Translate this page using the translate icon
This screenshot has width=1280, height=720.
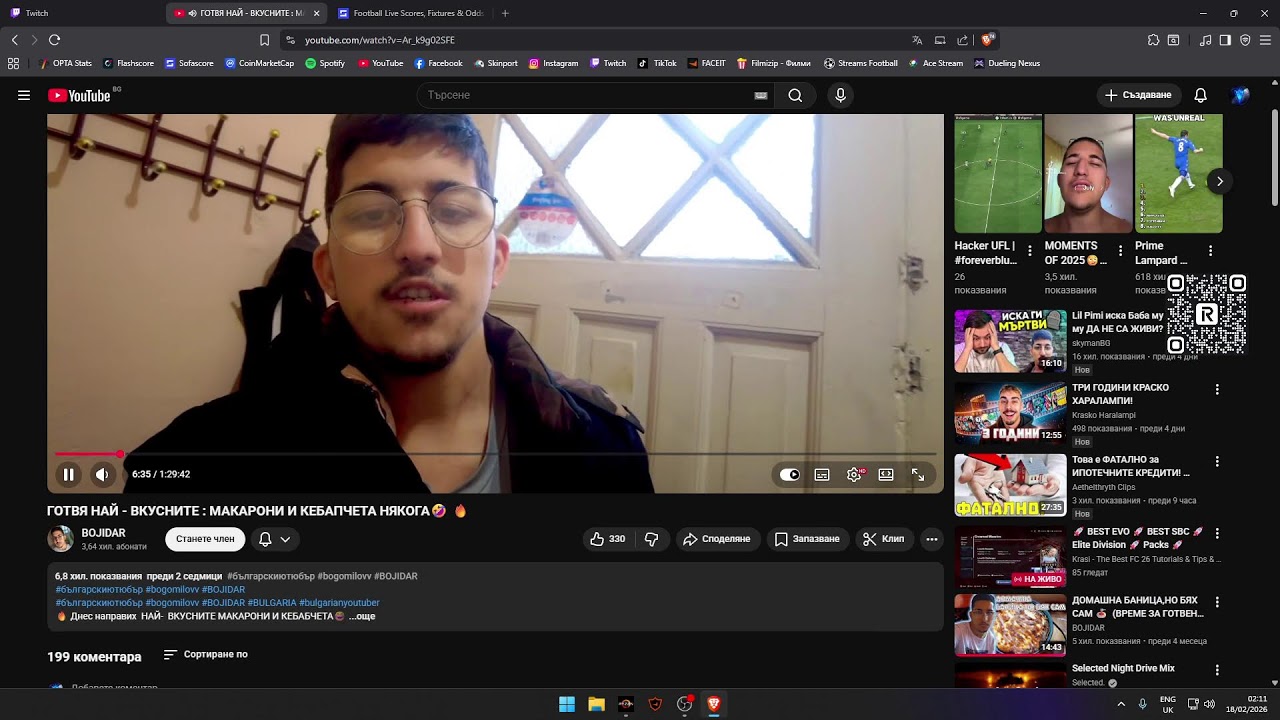coord(917,40)
